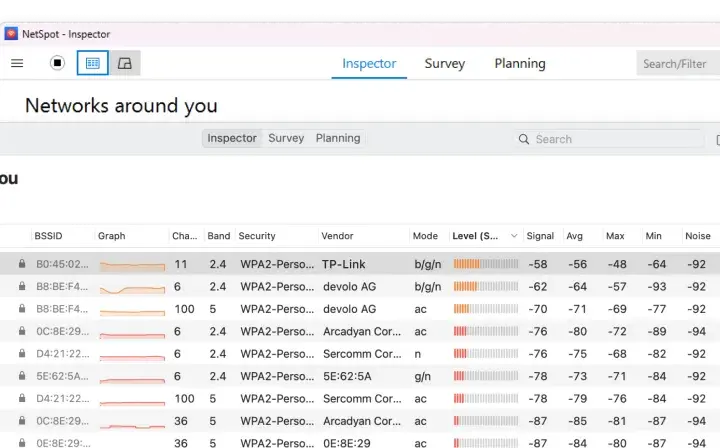Select the Inspector segment in gray bar

point(232,138)
